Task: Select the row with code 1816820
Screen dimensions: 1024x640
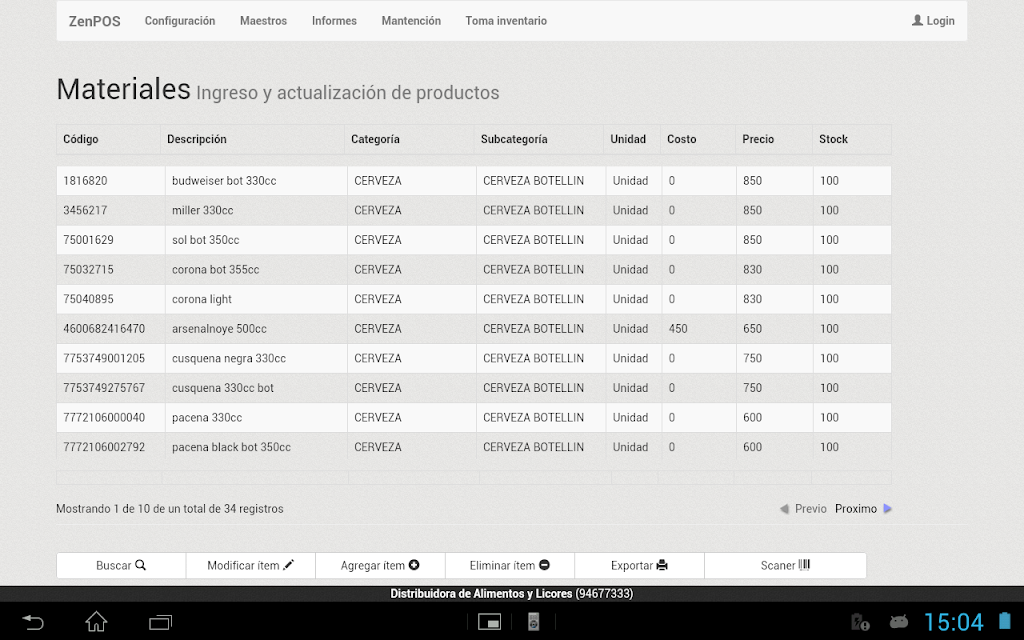Action: pyautogui.click(x=473, y=181)
